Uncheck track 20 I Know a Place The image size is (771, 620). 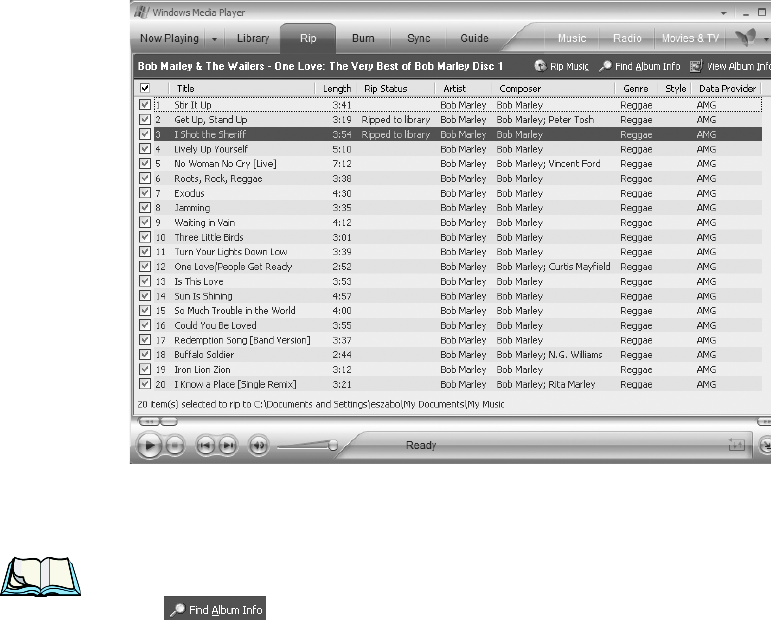[x=145, y=384]
